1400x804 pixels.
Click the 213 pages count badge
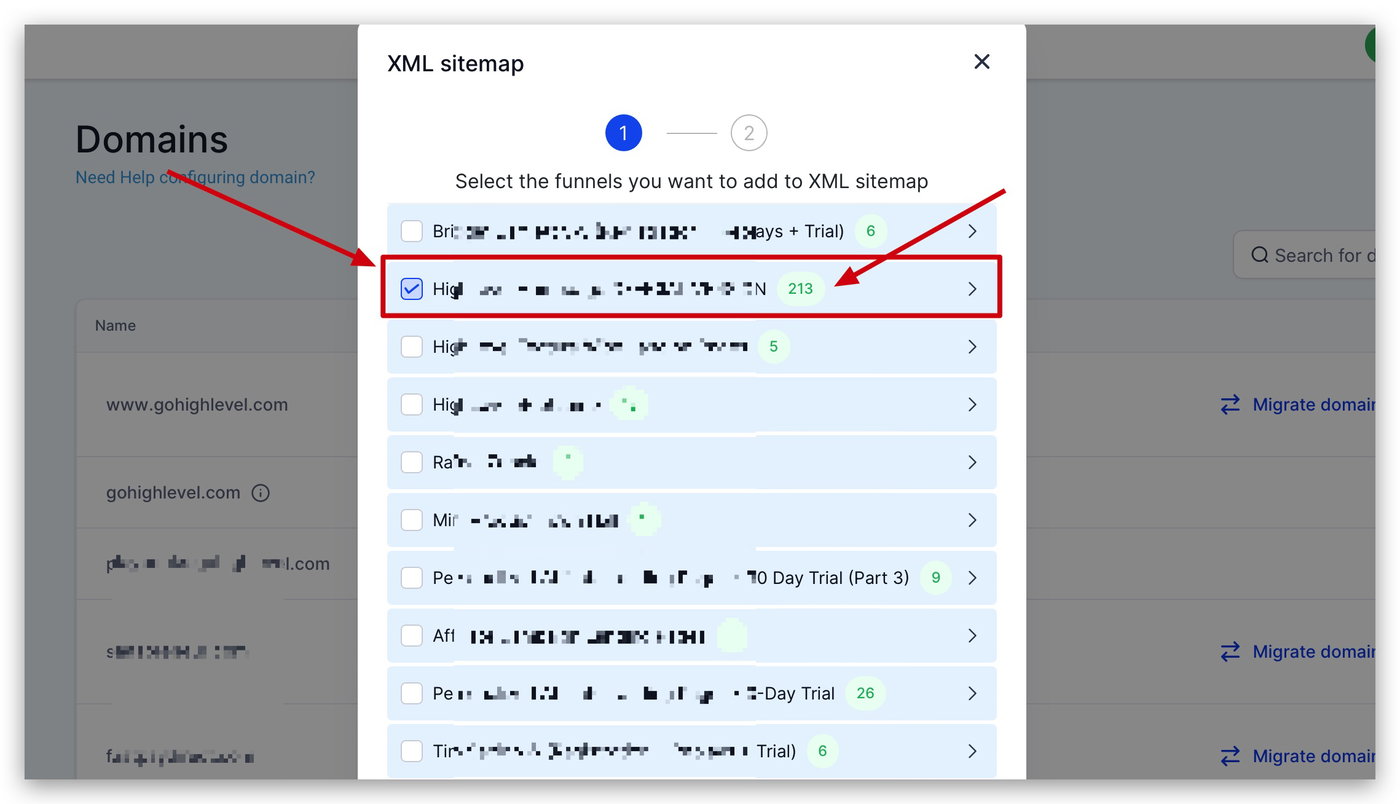[x=800, y=289]
